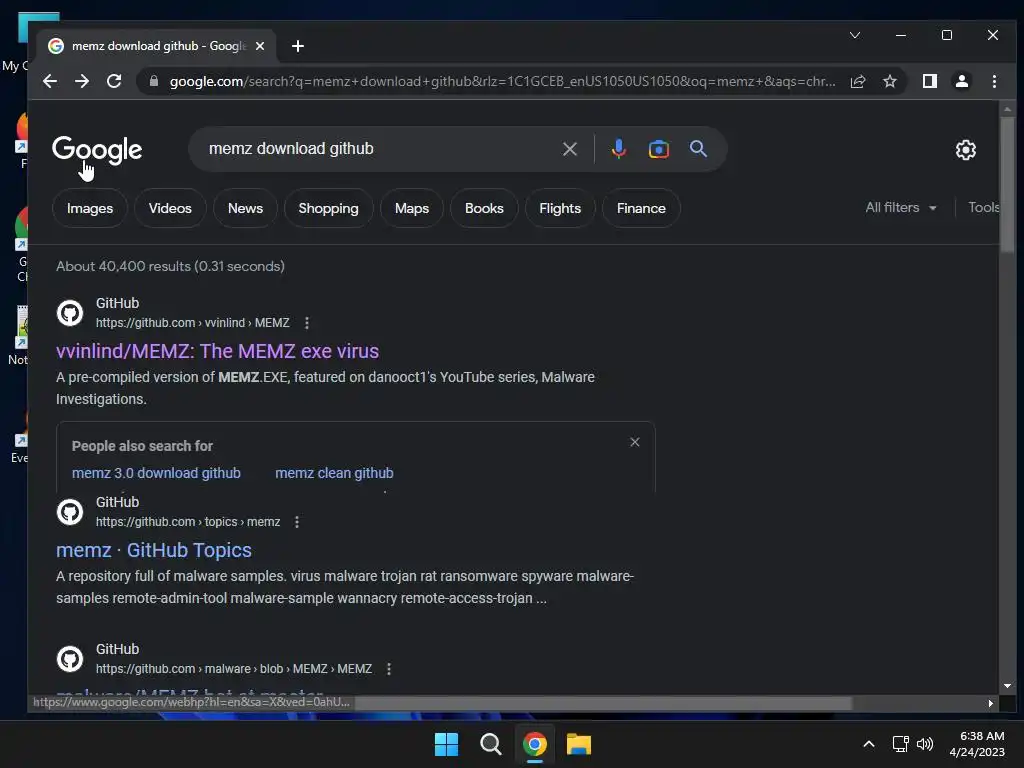This screenshot has height=768, width=1024.
Task: Open Windows taskbar search
Action: 490,744
